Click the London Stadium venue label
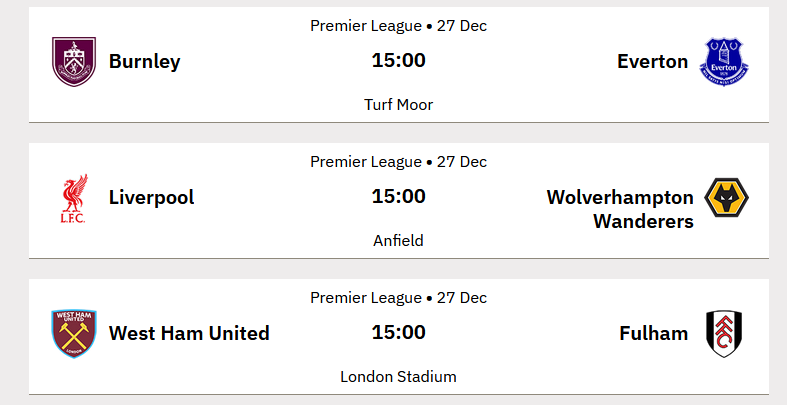This screenshot has width=787, height=405. click(398, 376)
